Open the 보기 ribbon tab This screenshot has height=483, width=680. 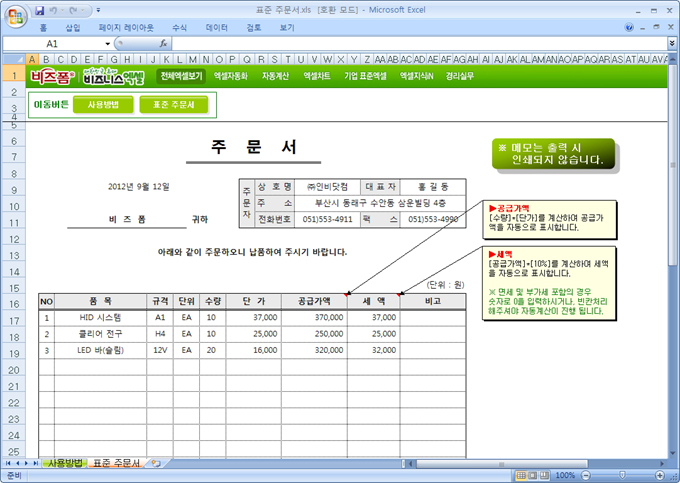tap(287, 28)
